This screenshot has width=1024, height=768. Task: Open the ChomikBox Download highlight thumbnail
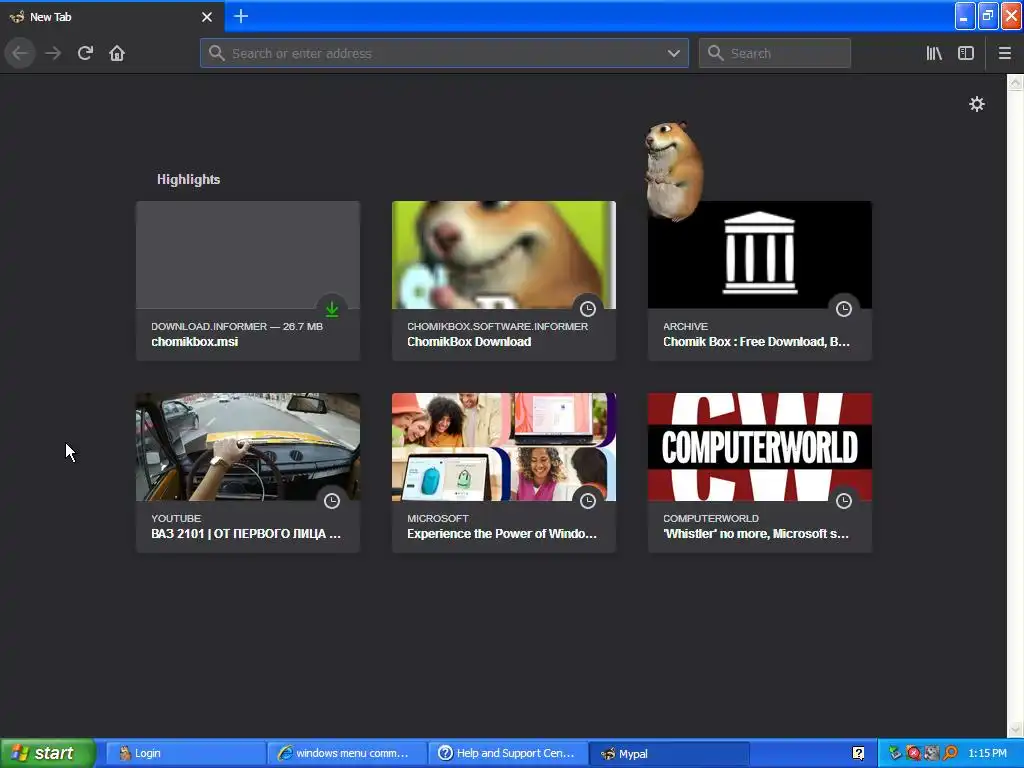[x=504, y=255]
